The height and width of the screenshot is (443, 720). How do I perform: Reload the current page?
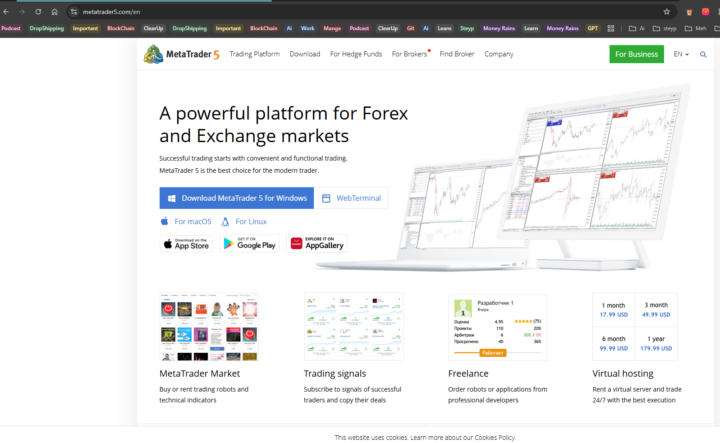point(38,12)
